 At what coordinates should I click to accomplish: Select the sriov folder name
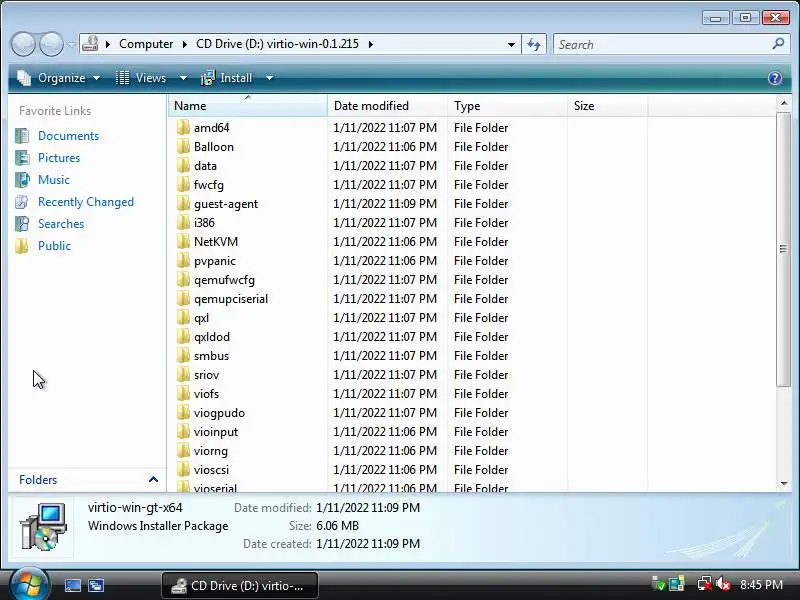point(206,374)
